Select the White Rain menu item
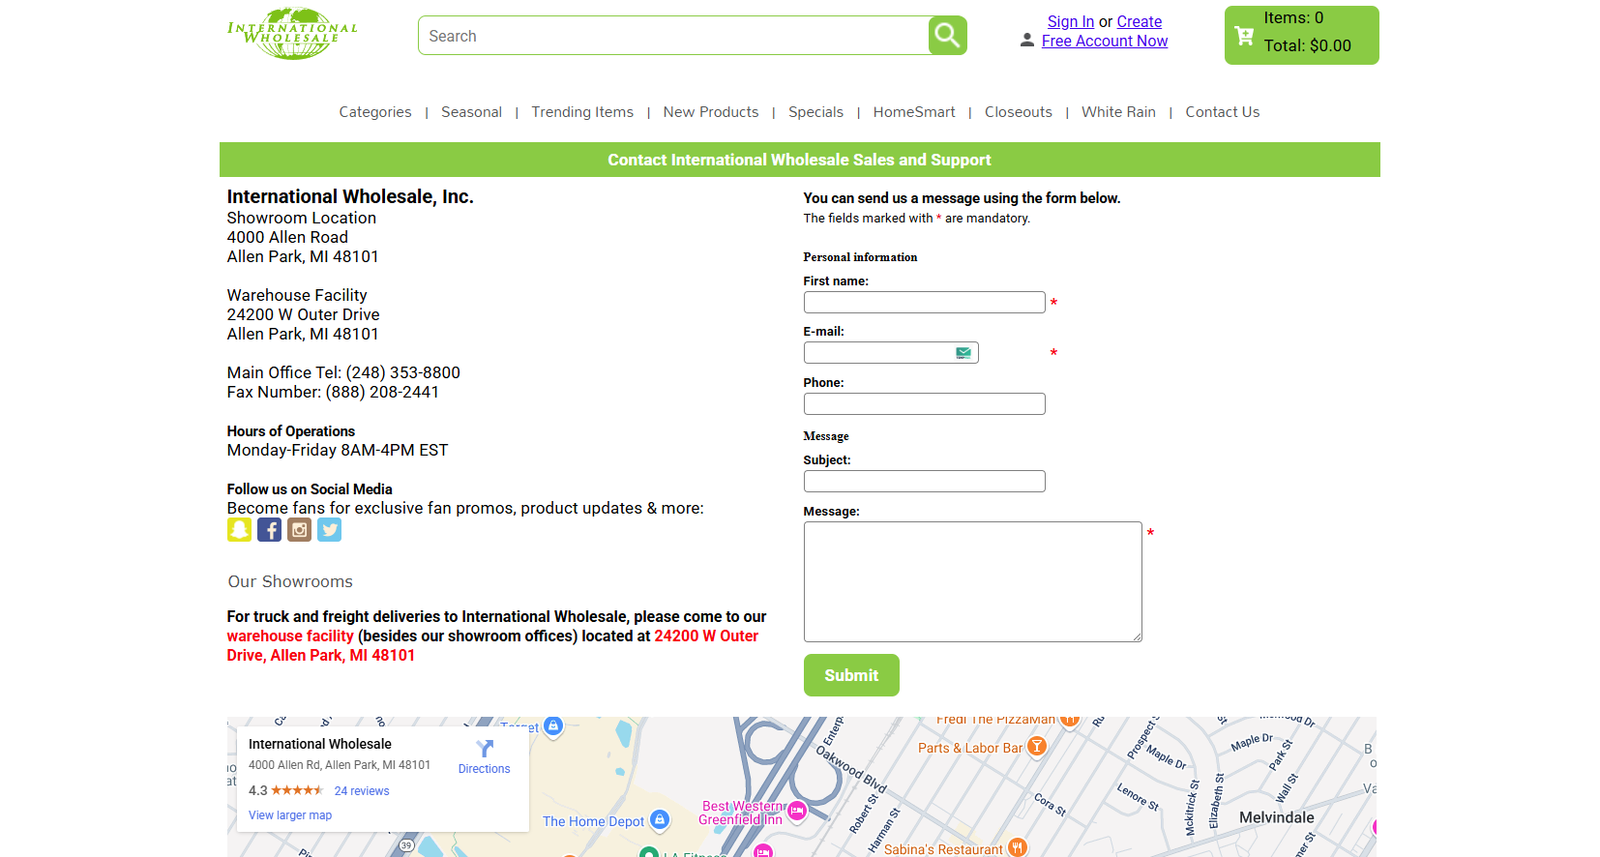The image size is (1600, 857). click(x=1118, y=112)
